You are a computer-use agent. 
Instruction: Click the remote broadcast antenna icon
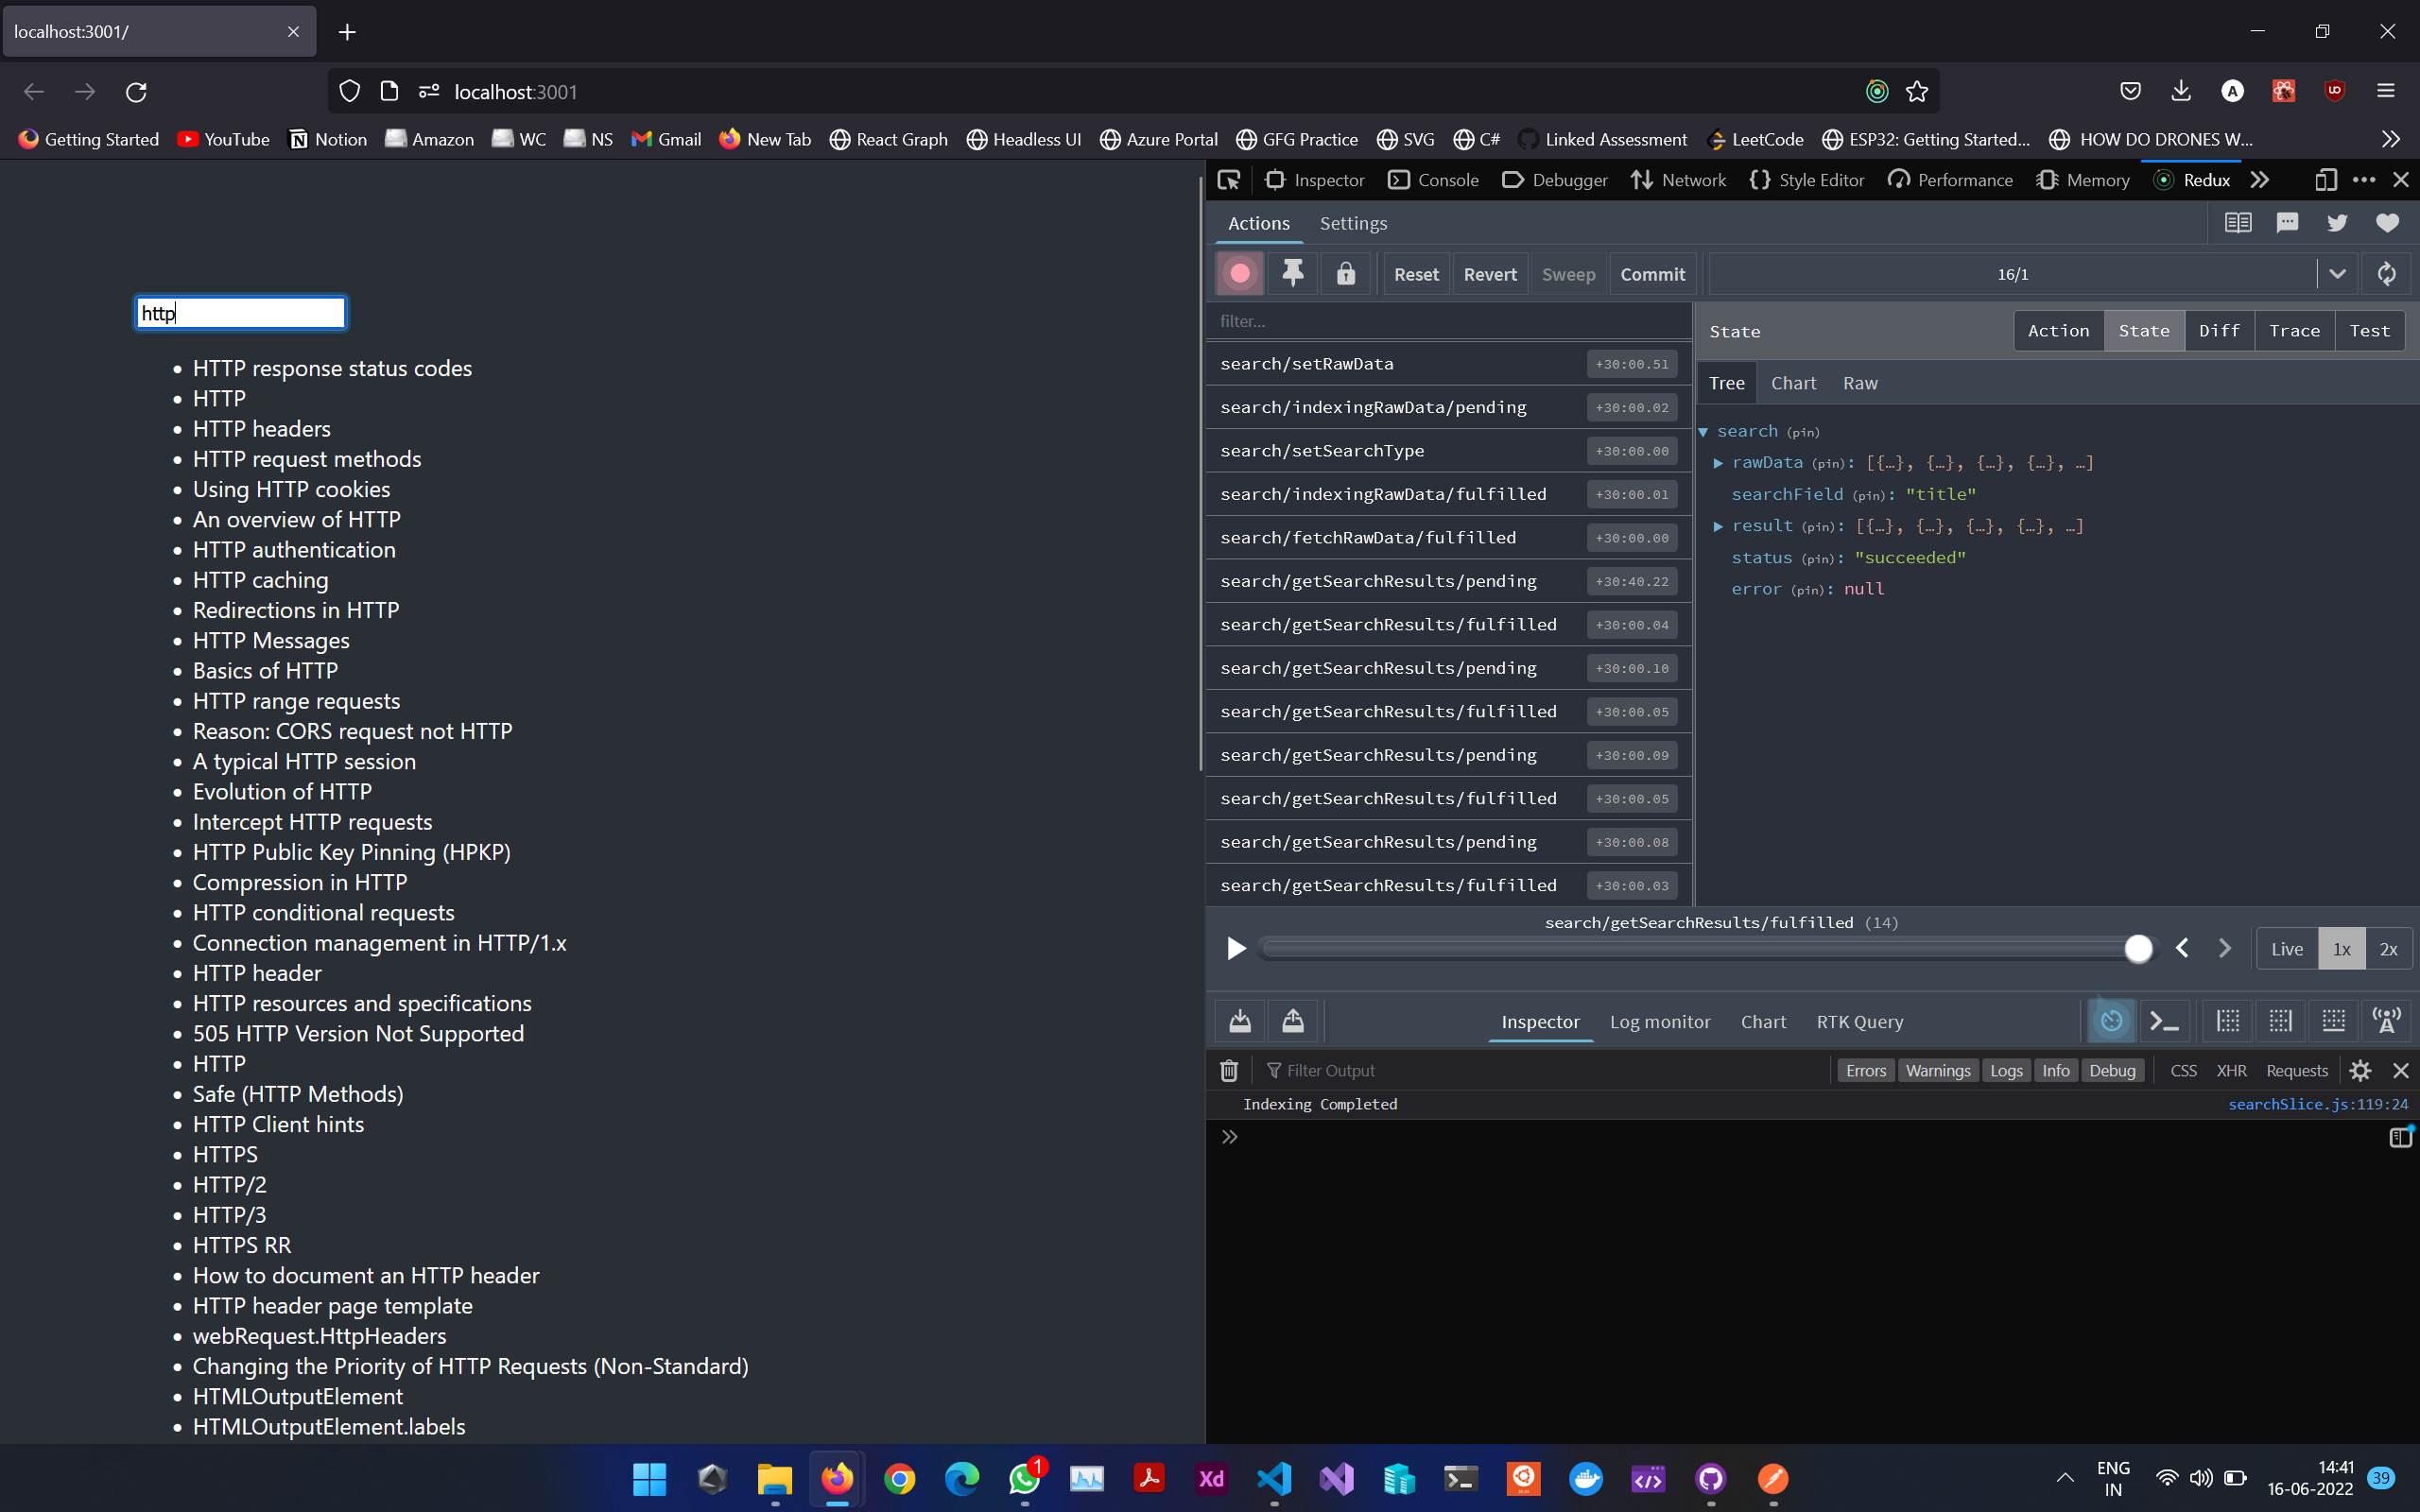[2386, 1021]
